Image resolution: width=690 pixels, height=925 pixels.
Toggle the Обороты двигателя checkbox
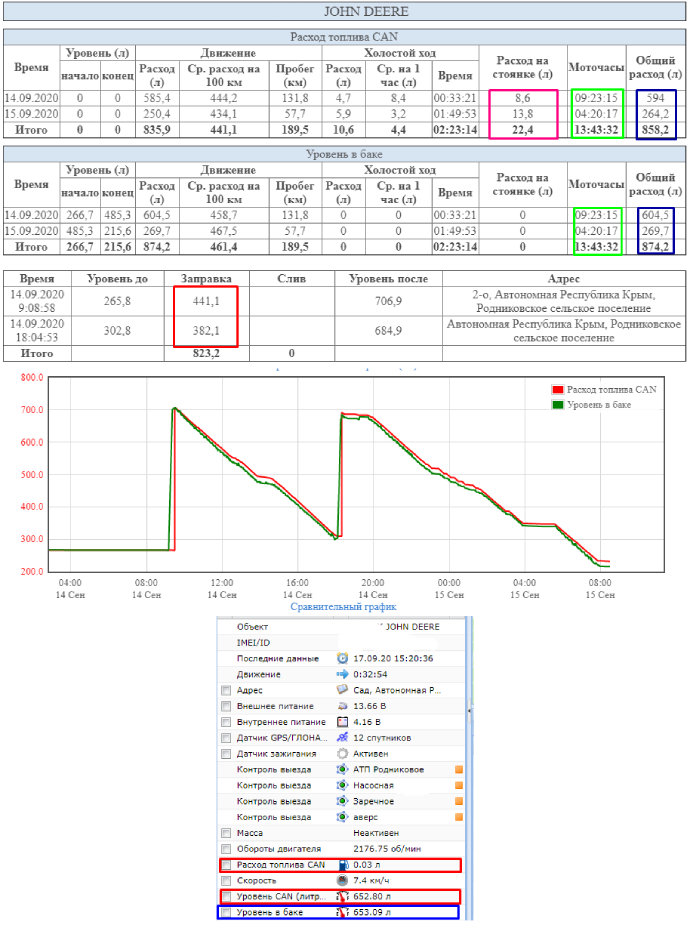[x=226, y=848]
